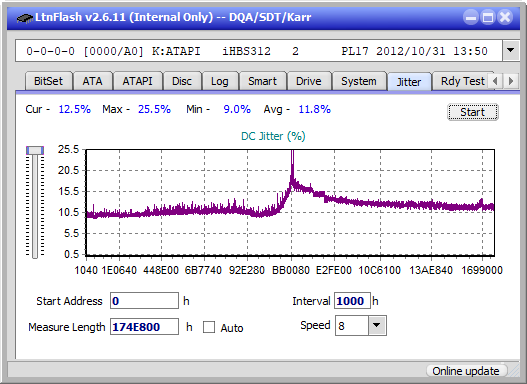Screen dimensions: 527x384
Task: Click the Online update button
Action: [x=466, y=371]
